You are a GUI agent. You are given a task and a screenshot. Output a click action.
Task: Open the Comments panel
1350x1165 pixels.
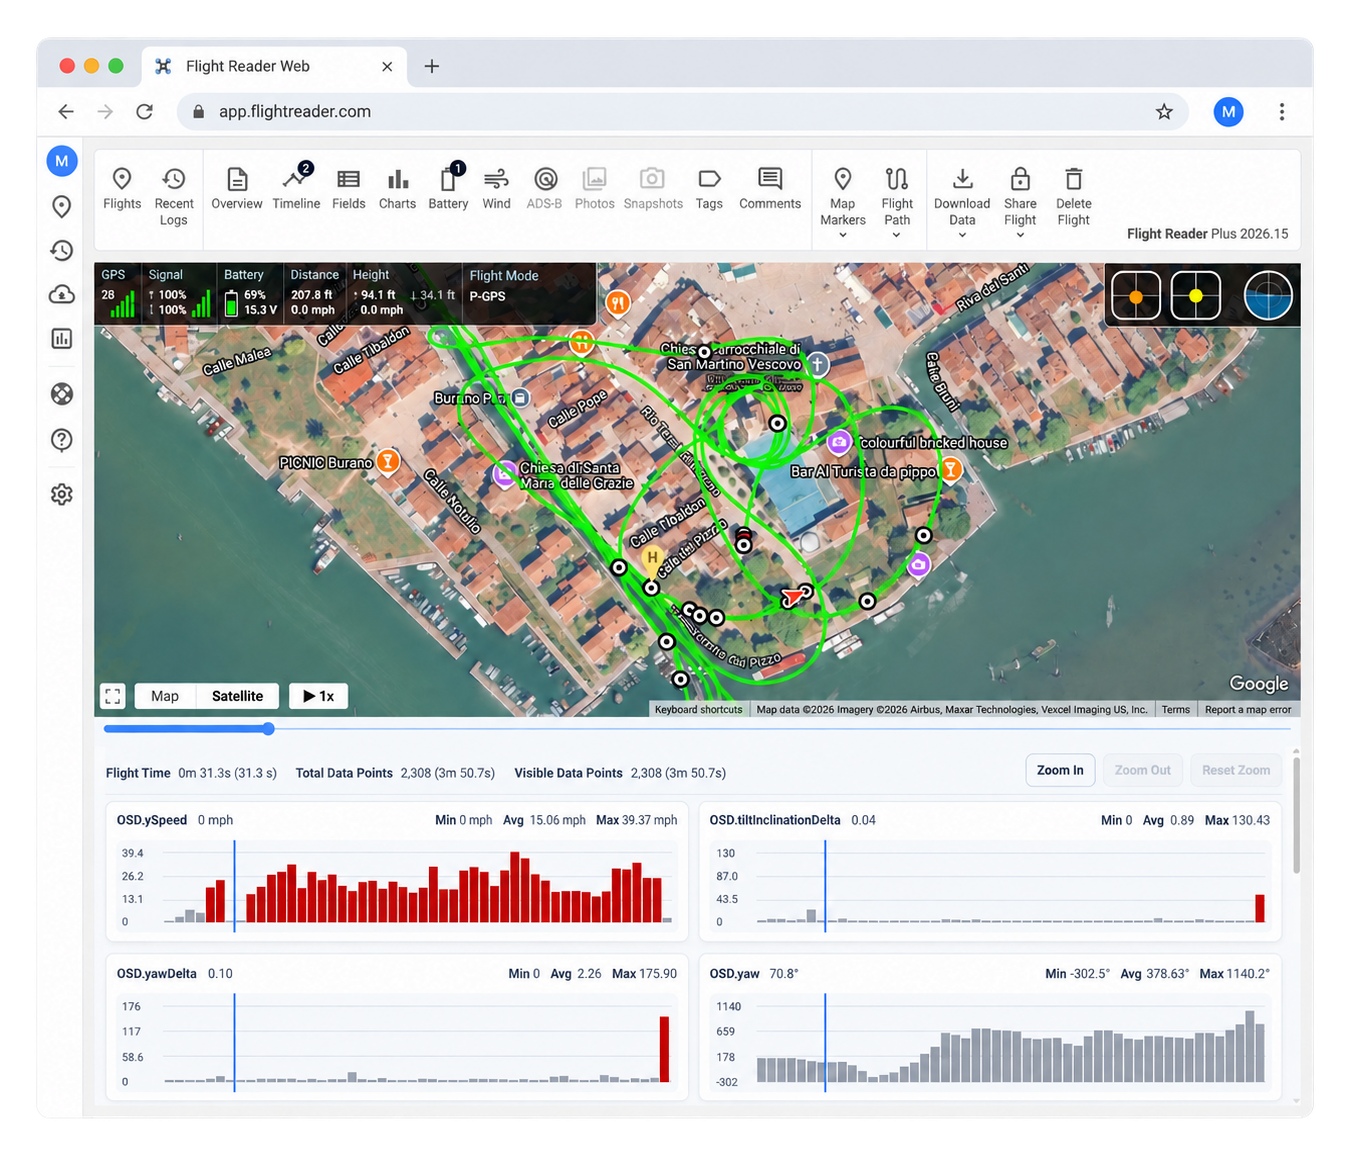click(x=770, y=189)
